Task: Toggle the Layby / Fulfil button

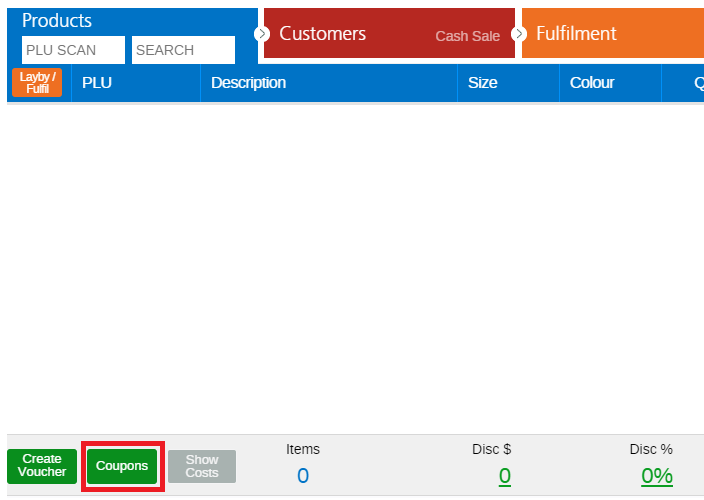Action: [x=37, y=83]
